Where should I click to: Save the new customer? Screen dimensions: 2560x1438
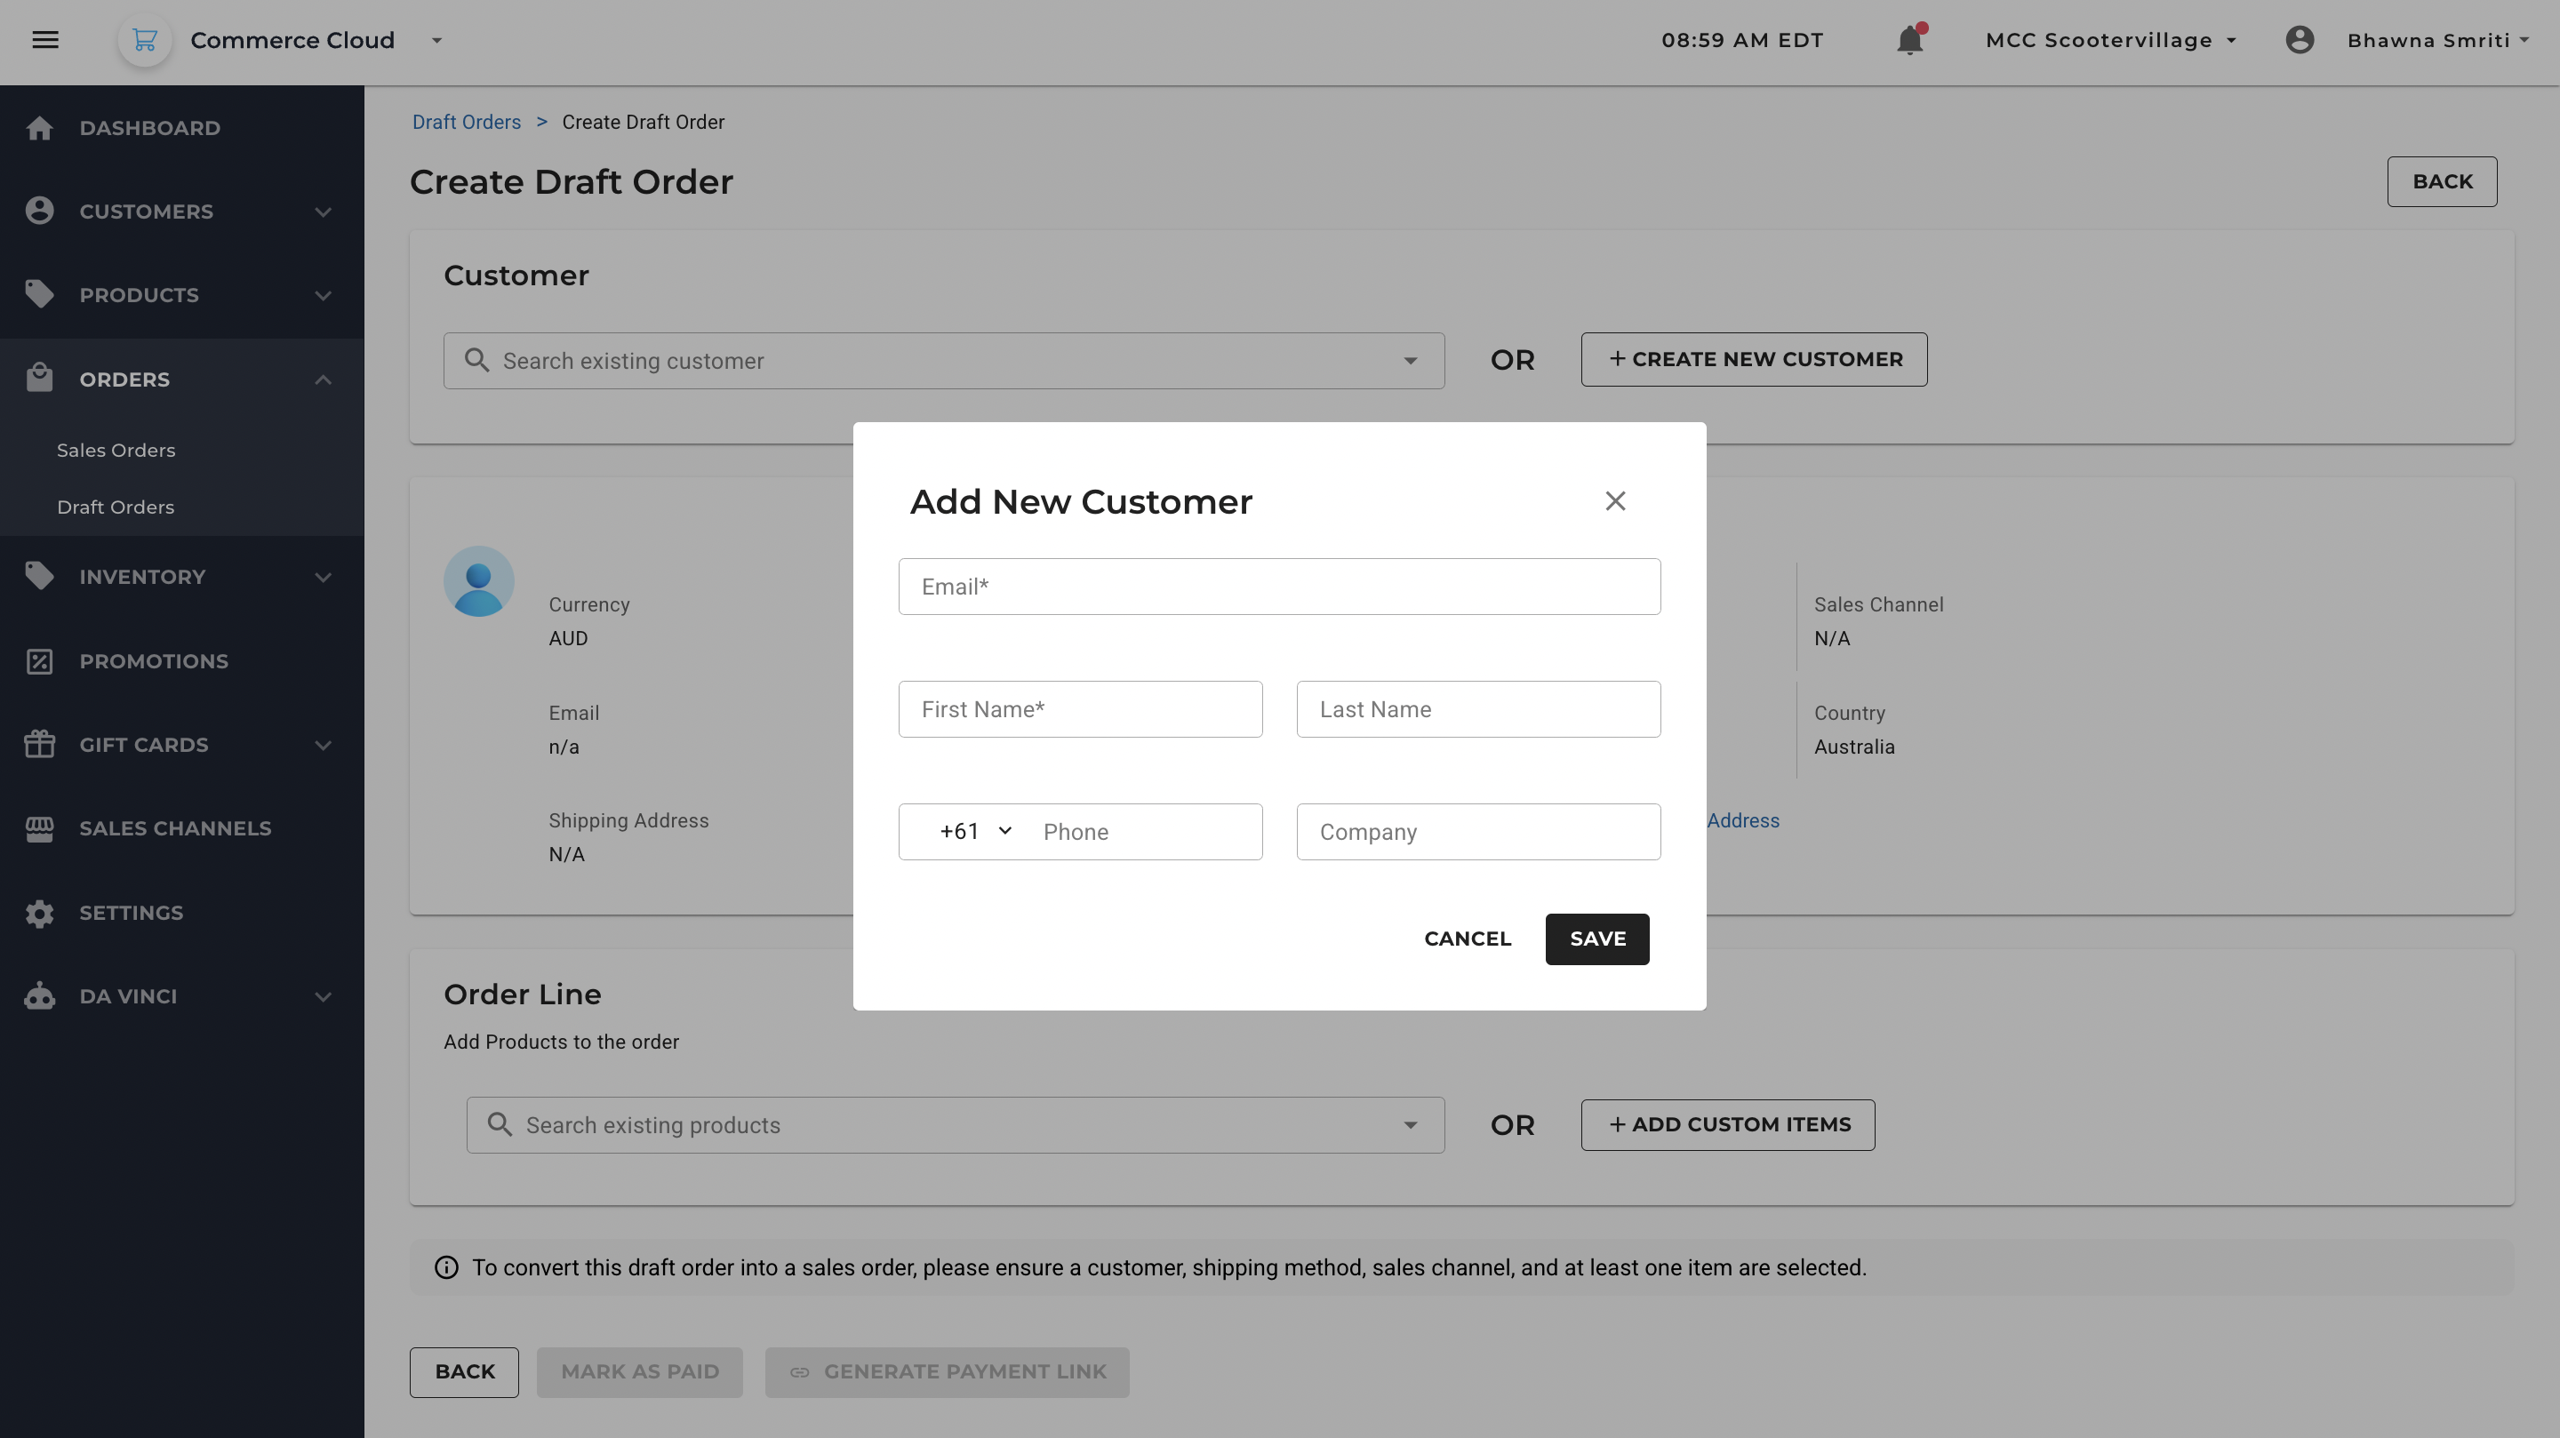(x=1597, y=938)
